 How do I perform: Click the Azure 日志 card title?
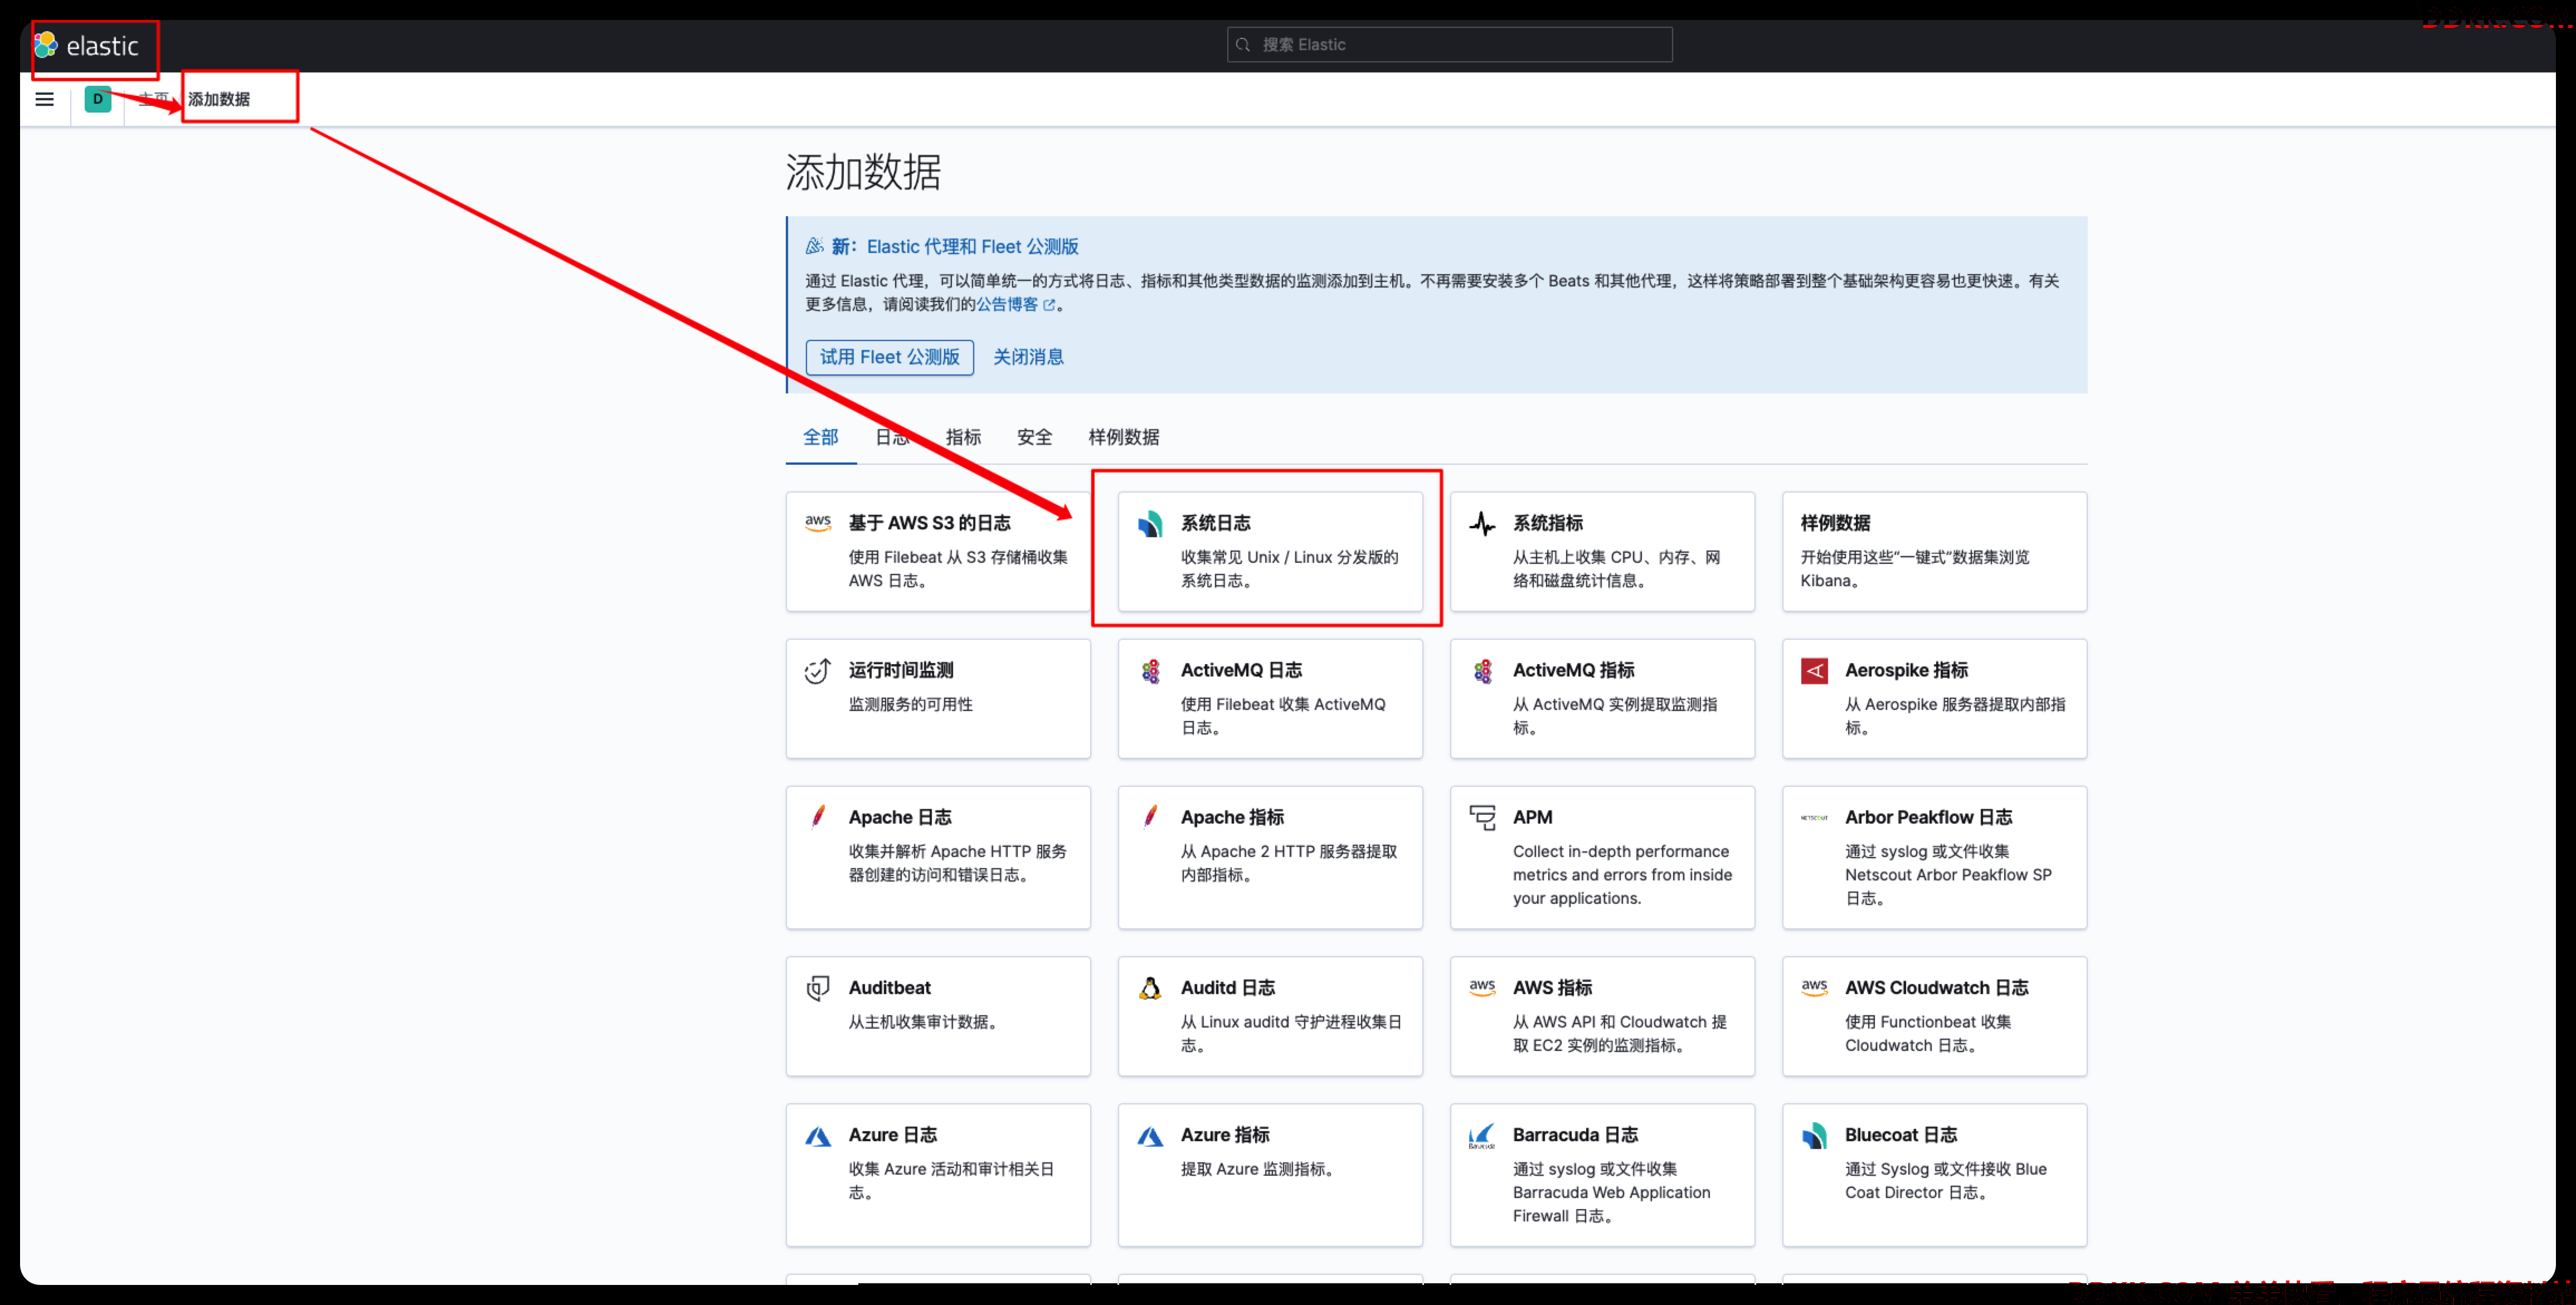click(x=893, y=1135)
